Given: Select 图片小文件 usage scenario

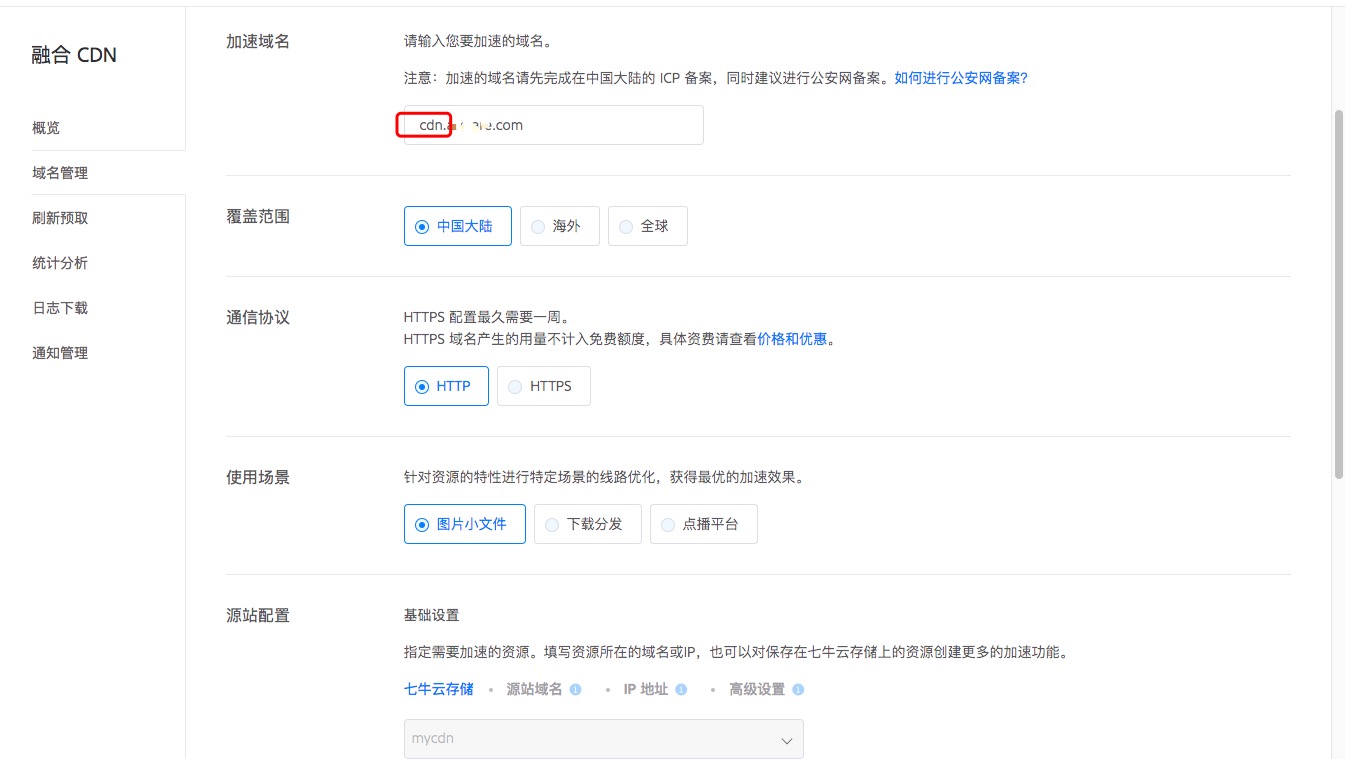Looking at the screenshot, I should pos(464,524).
